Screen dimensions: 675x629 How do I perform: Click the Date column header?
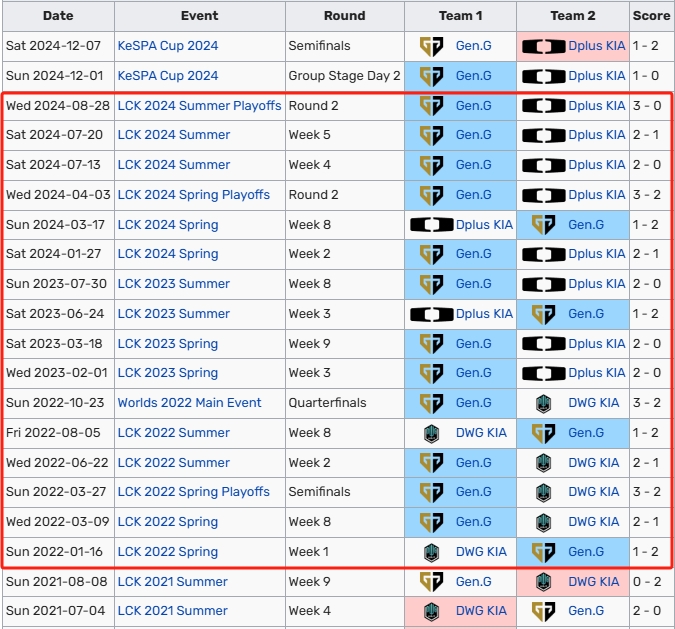(58, 16)
